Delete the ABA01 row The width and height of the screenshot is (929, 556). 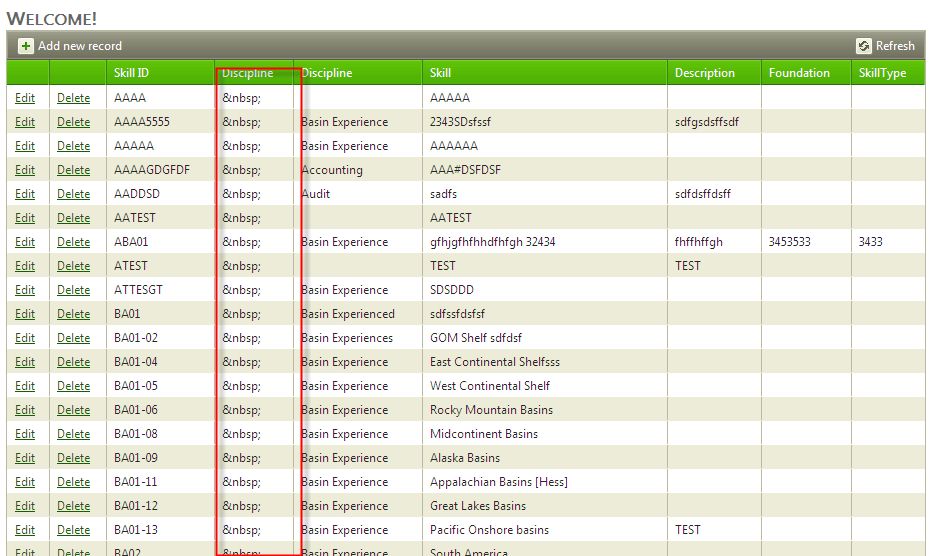73,242
